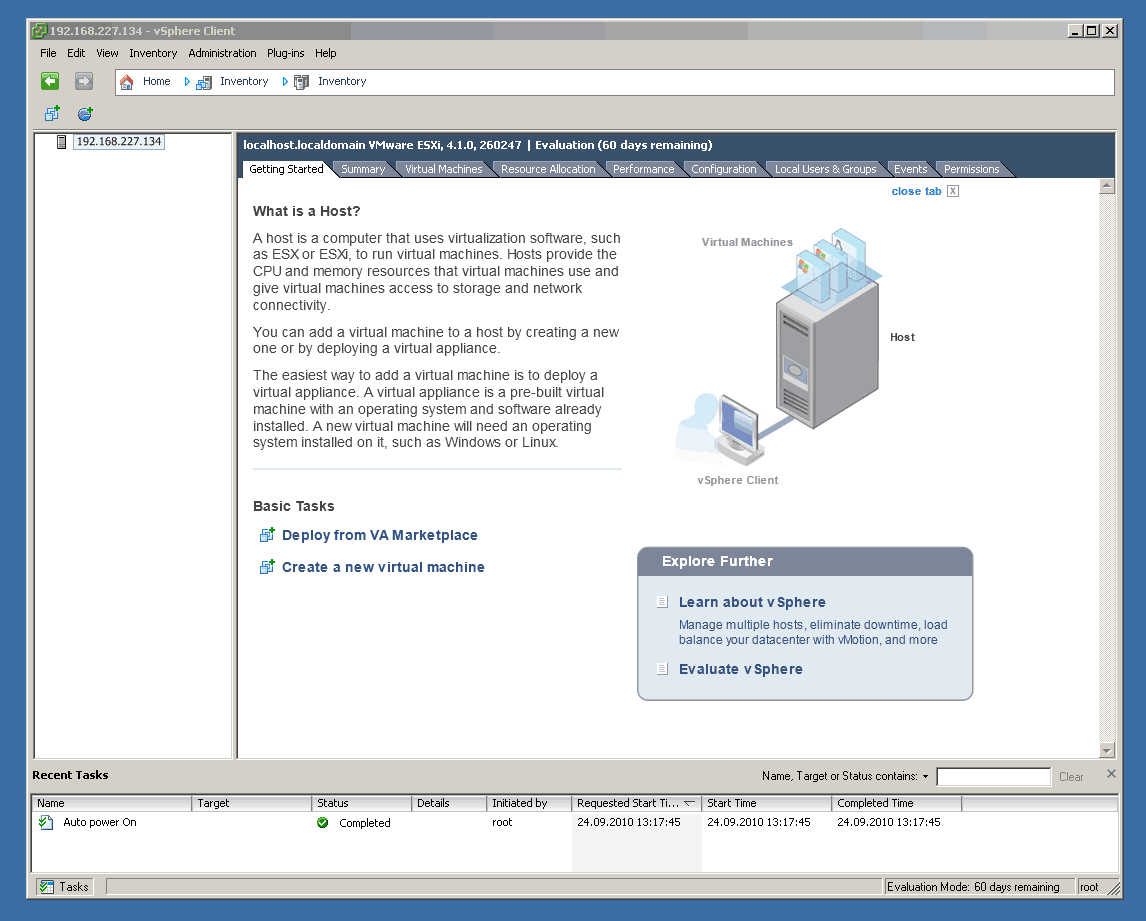Select the Getting Started tab

(286, 170)
